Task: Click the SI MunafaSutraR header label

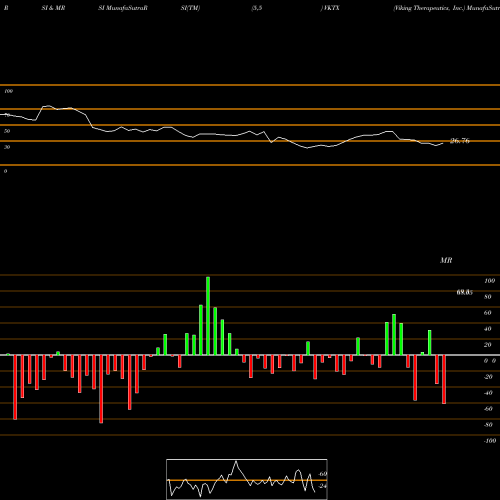Action: 123,8
